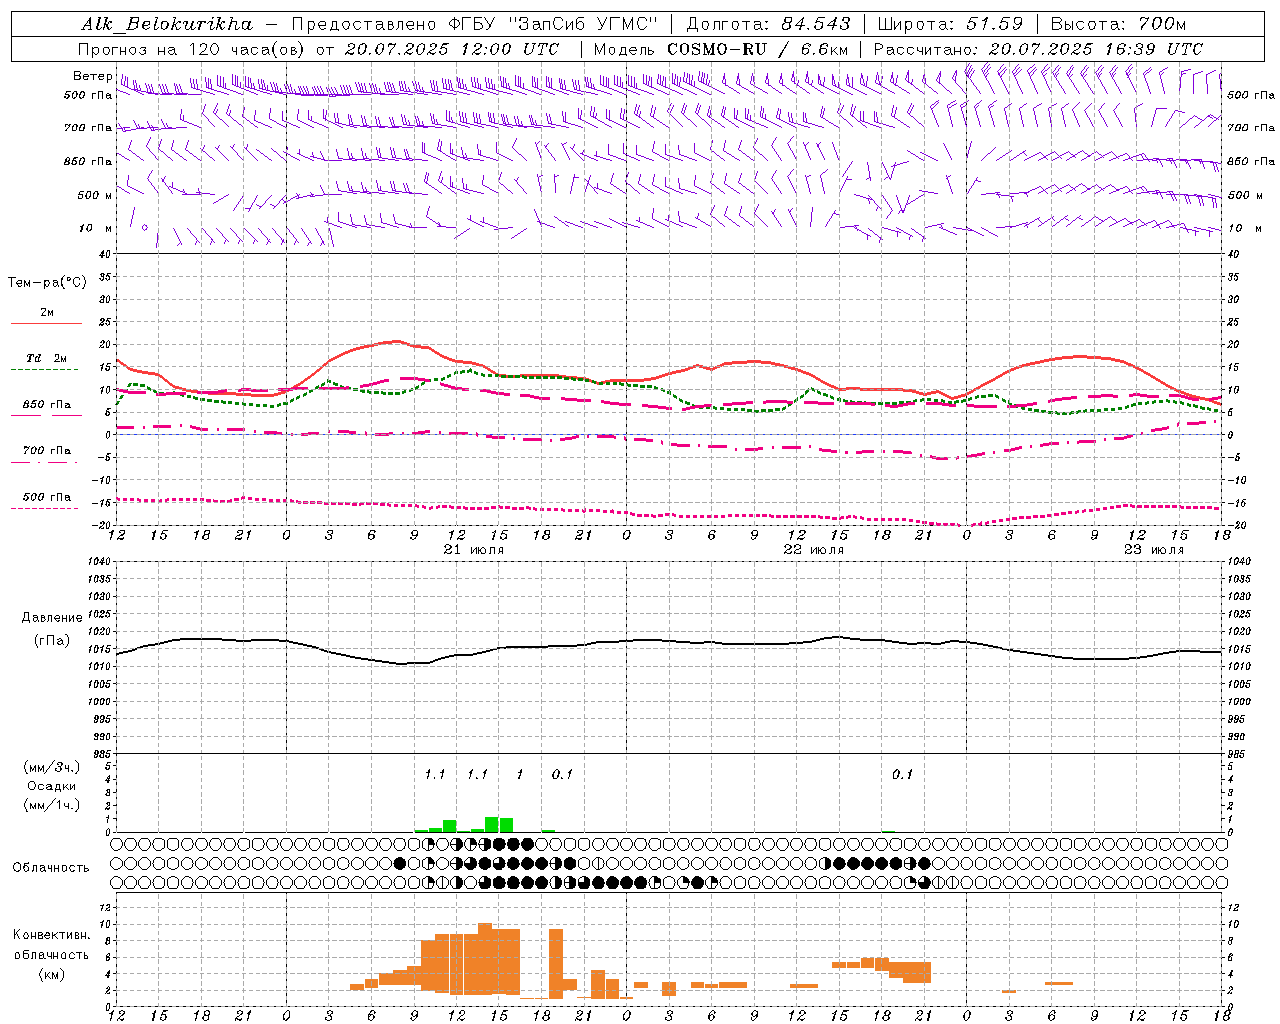Screen dimensions: 1280x1024
Task: Click the '2м' temperature legend label
Action: pyautogui.click(x=46, y=312)
